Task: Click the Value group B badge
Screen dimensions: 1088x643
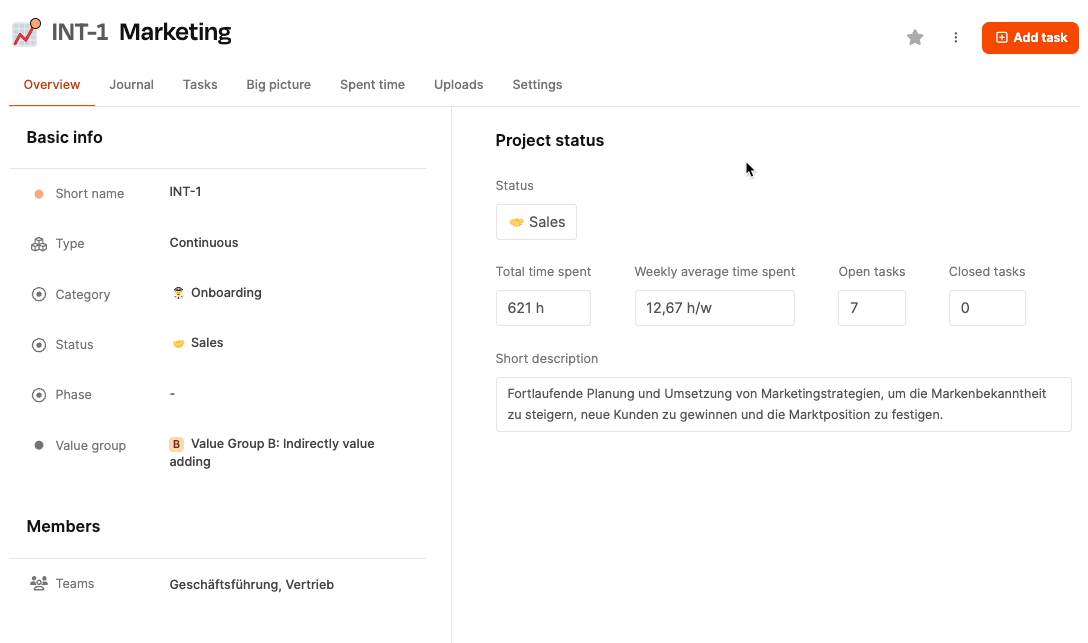Action: (x=177, y=444)
